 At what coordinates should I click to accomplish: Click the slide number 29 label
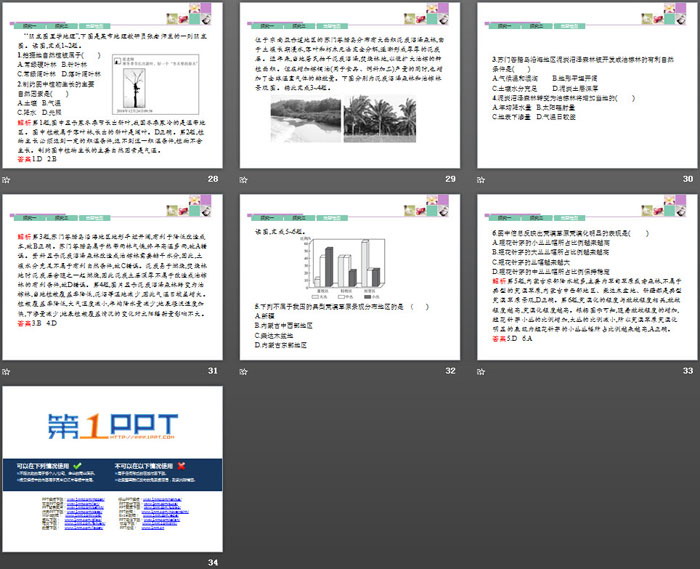click(x=450, y=180)
